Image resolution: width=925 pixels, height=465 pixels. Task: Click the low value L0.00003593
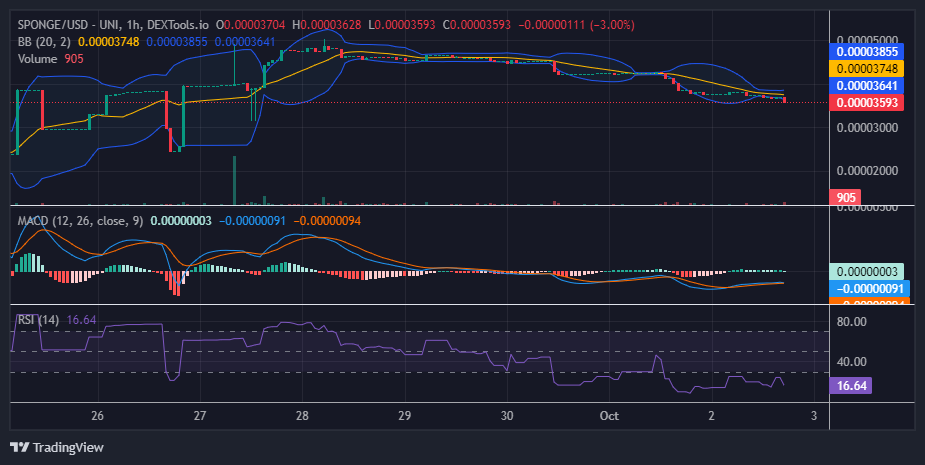click(x=402, y=25)
